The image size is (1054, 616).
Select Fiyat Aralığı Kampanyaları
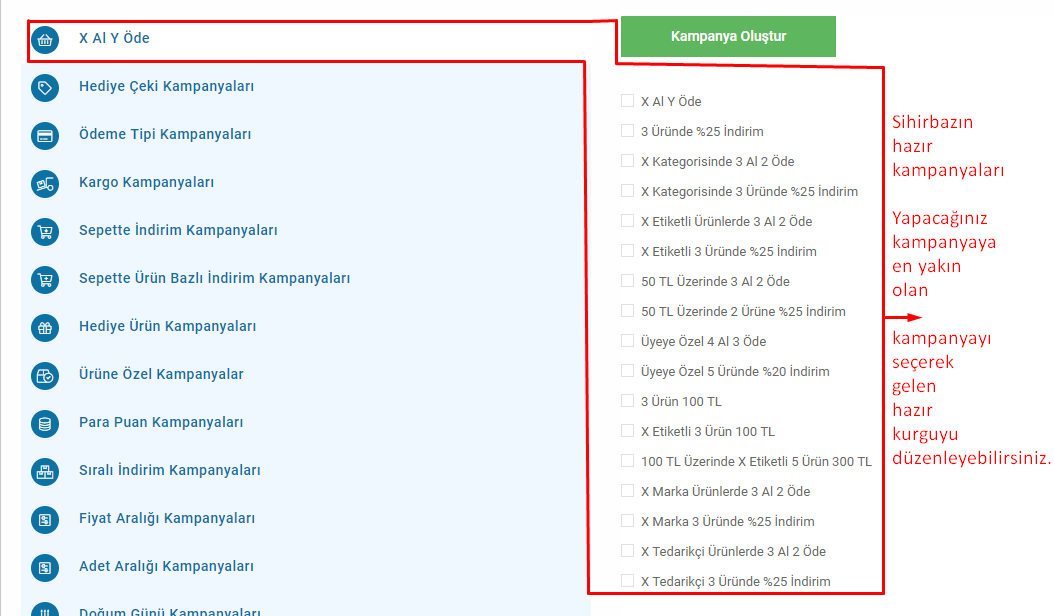pyautogui.click(x=167, y=518)
